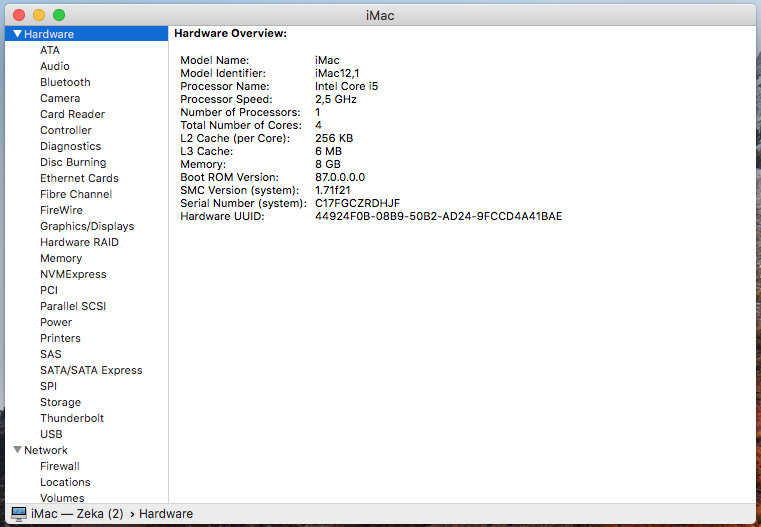This screenshot has width=761, height=527.
Task: Open the Diagnostics section
Action: 70,146
